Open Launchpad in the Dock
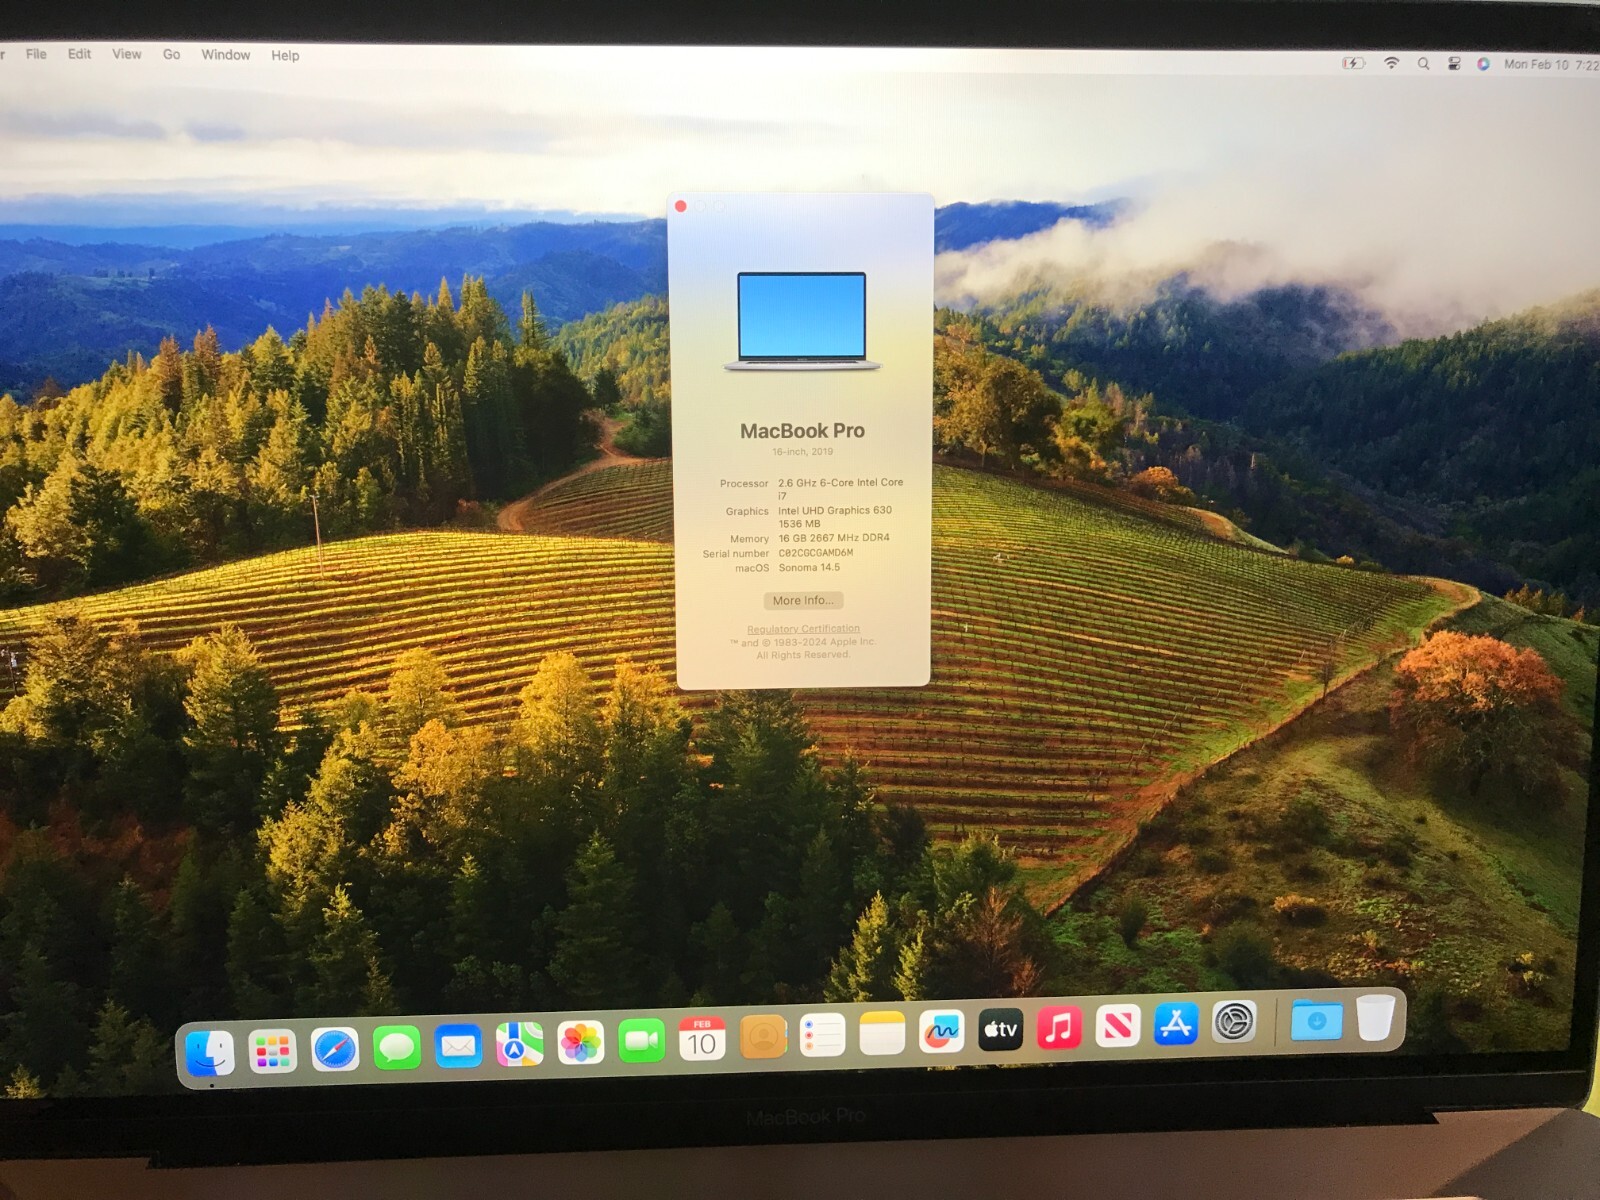This screenshot has width=1600, height=1200. point(272,1051)
